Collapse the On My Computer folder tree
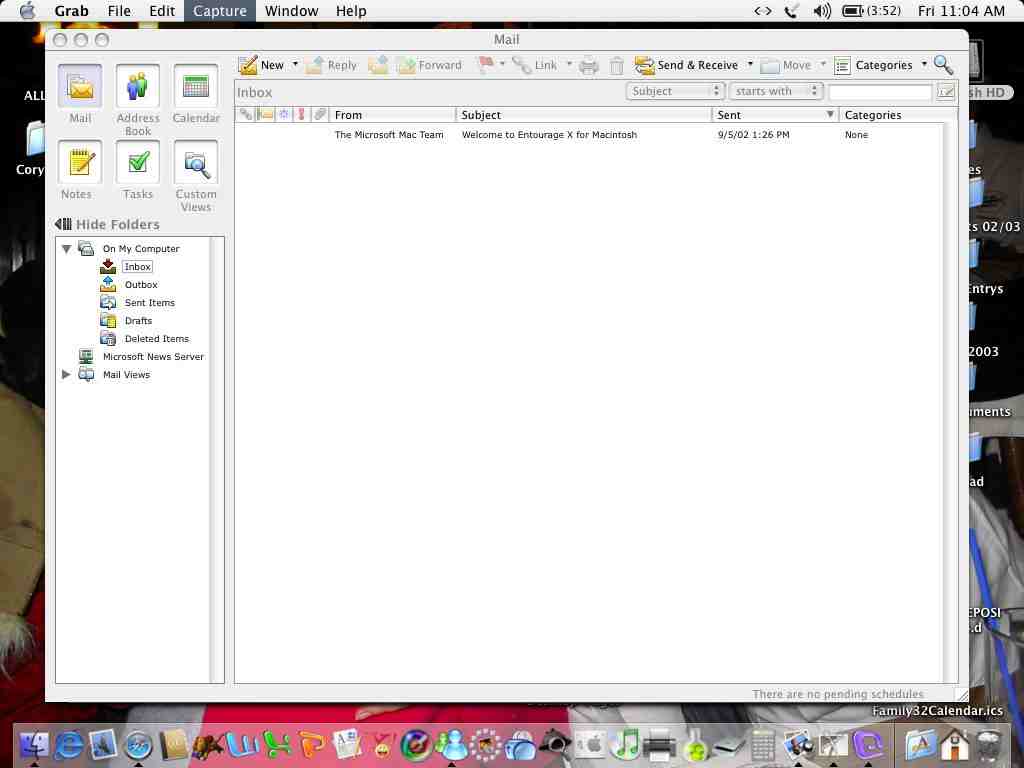The image size is (1024, 768). [x=66, y=249]
